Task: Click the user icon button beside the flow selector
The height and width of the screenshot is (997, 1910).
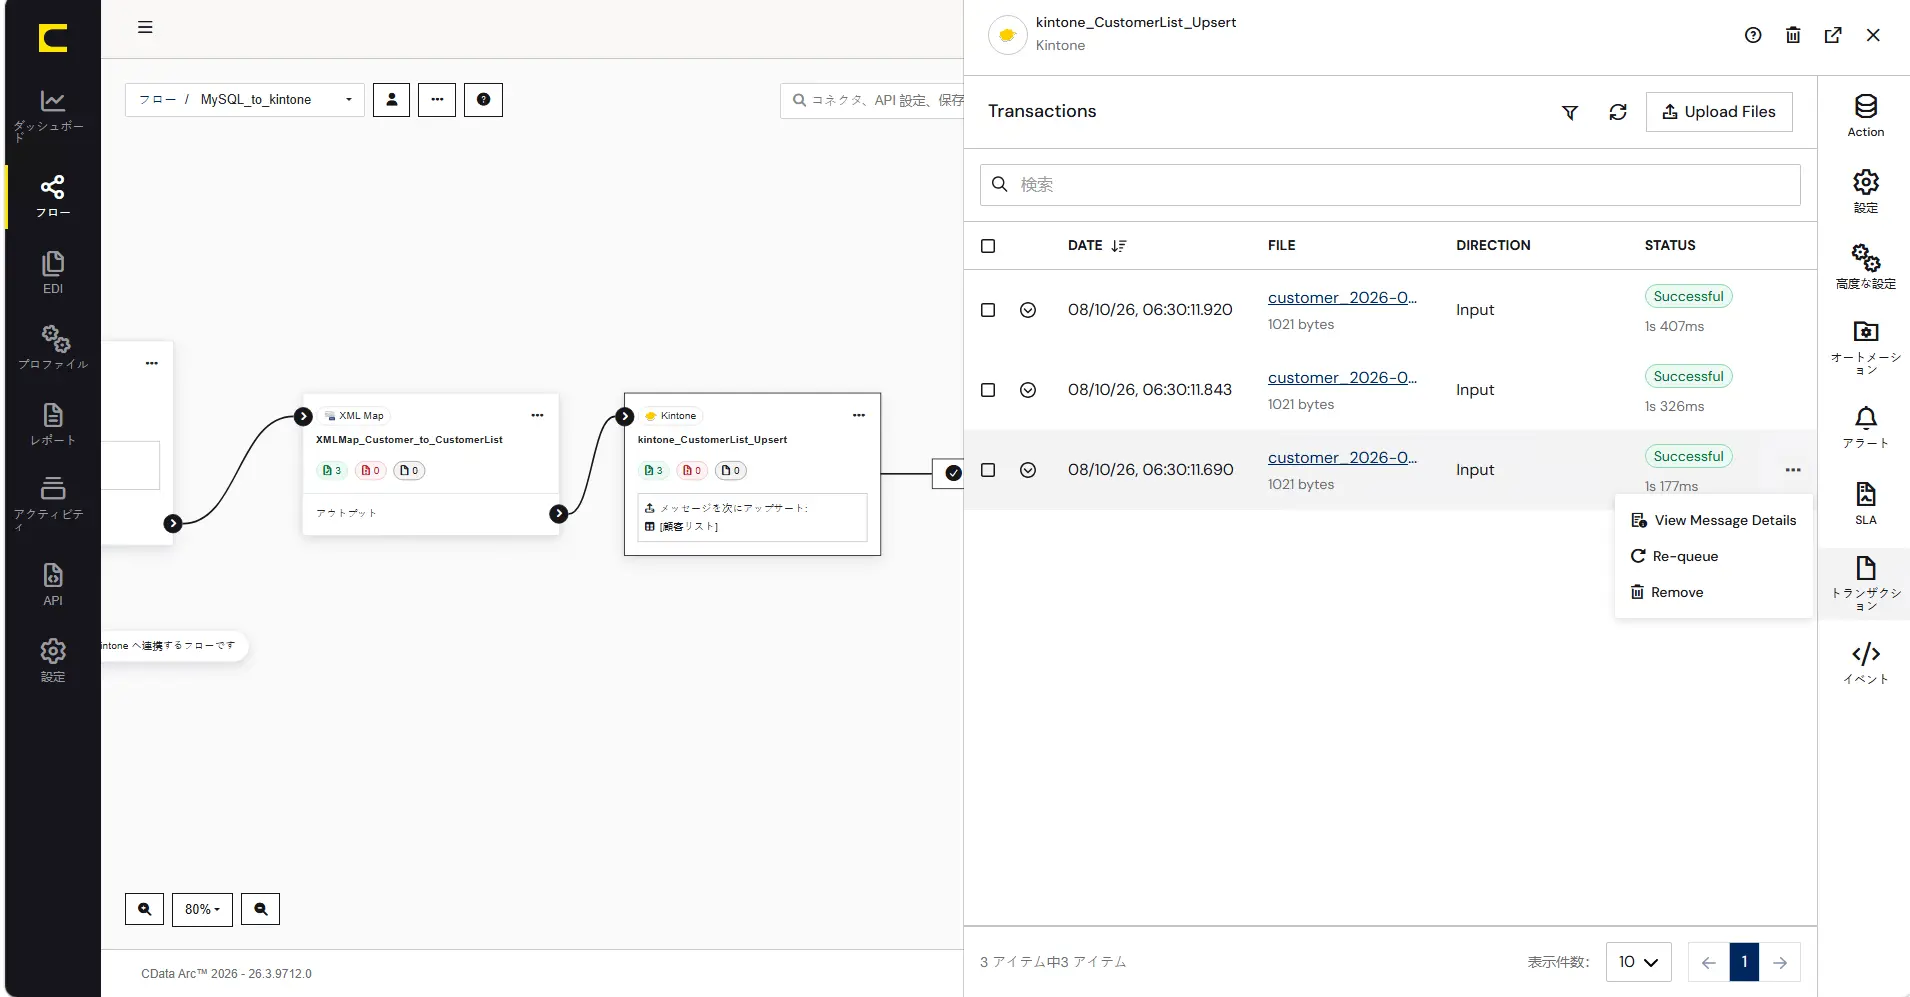Action: pyautogui.click(x=392, y=99)
